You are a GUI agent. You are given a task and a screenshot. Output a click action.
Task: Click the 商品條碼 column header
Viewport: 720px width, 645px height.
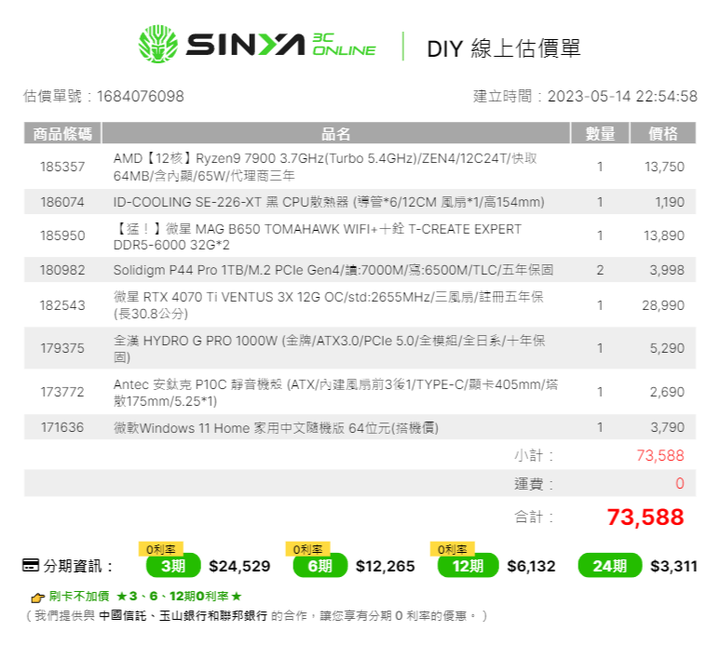click(62, 134)
